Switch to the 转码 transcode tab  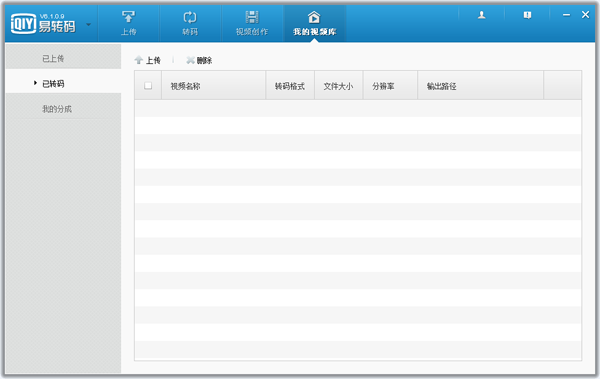tap(190, 23)
